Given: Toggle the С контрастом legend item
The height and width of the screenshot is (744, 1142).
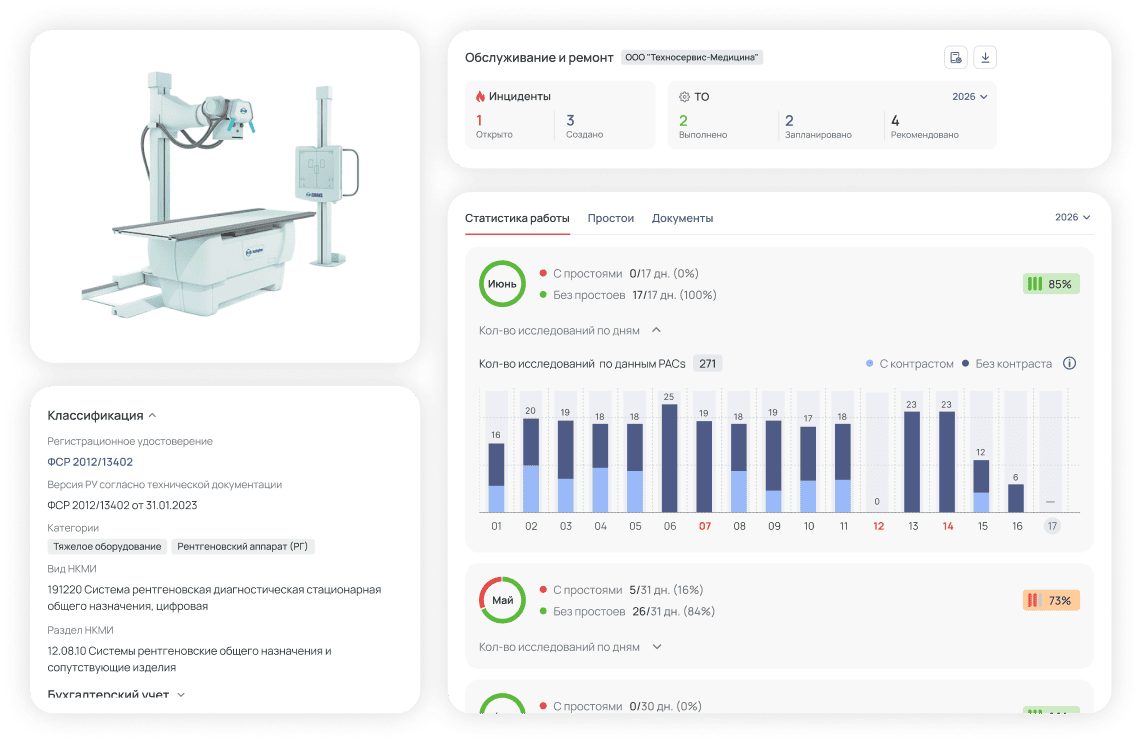Looking at the screenshot, I should click(x=910, y=363).
